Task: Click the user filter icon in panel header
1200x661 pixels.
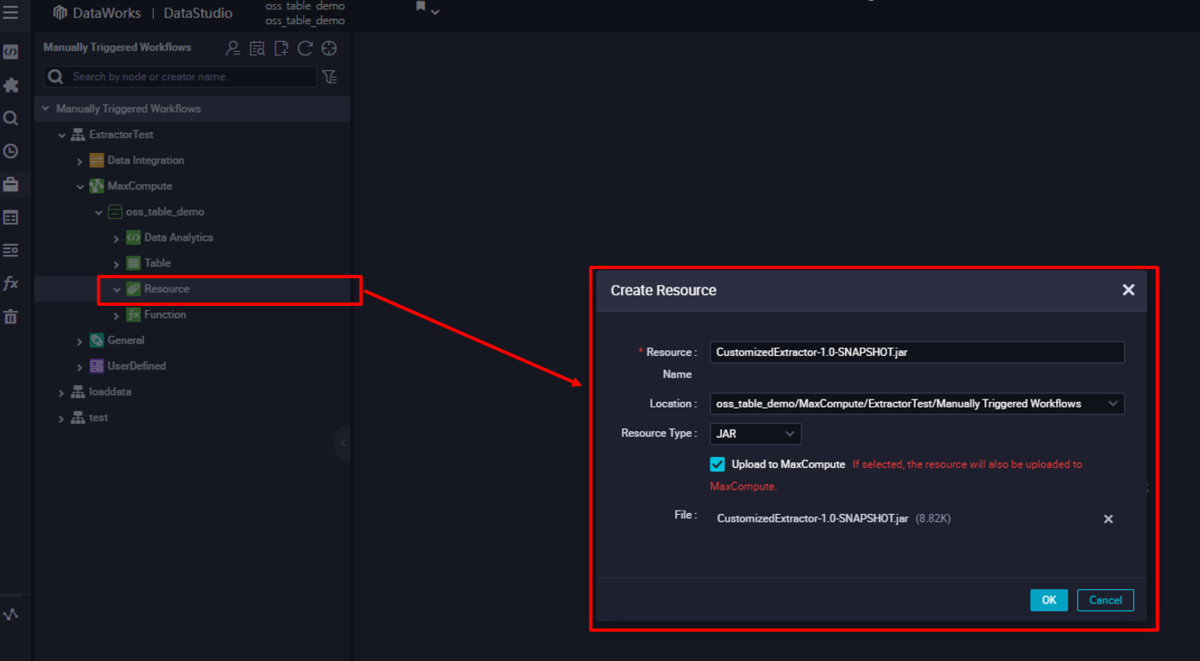Action: click(233, 48)
